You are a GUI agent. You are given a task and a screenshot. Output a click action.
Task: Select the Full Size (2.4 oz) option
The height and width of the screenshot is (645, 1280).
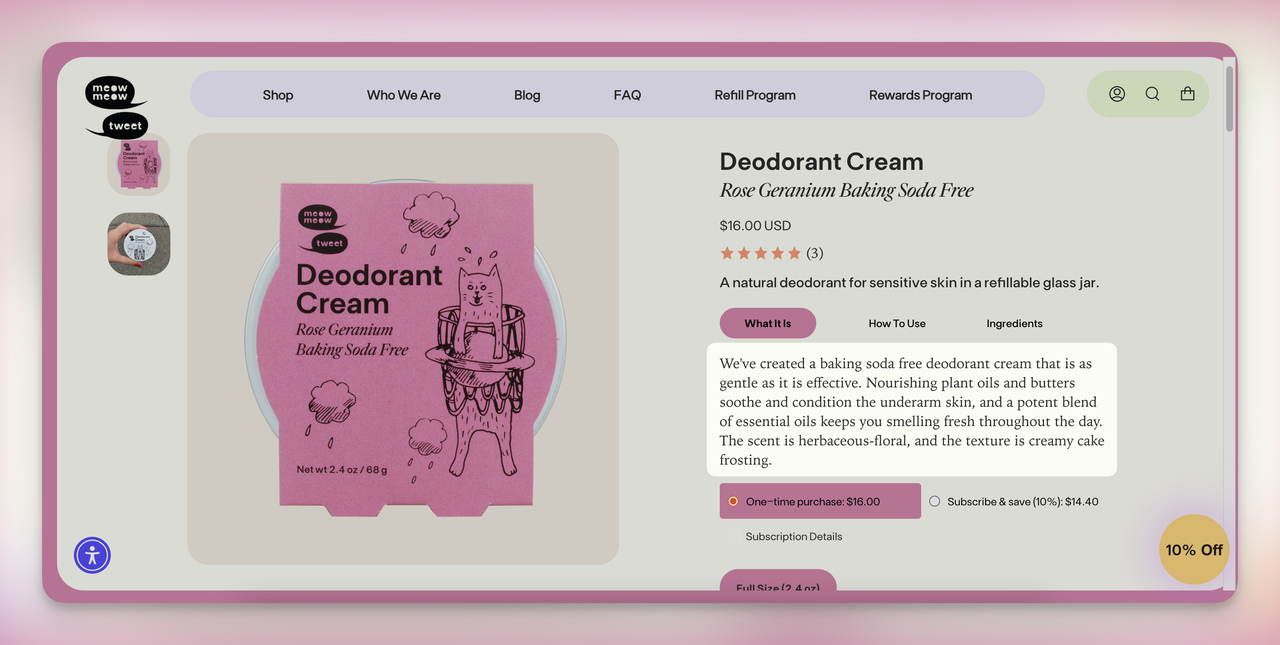(778, 582)
